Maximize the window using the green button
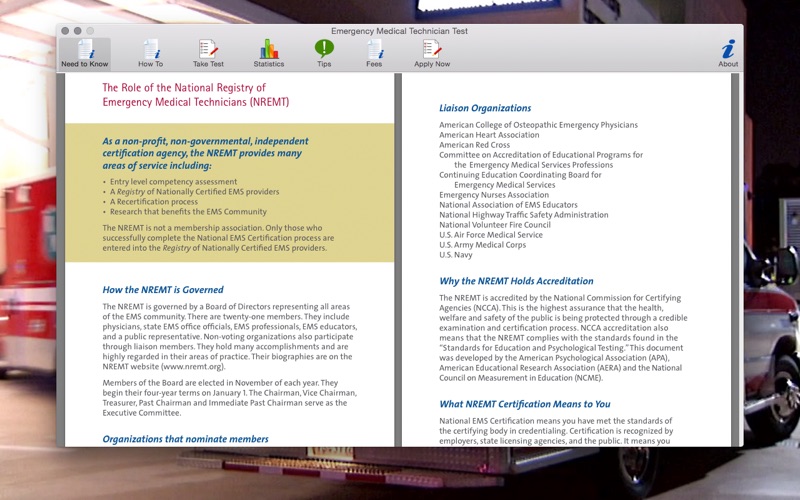The image size is (800, 500). pos(90,31)
